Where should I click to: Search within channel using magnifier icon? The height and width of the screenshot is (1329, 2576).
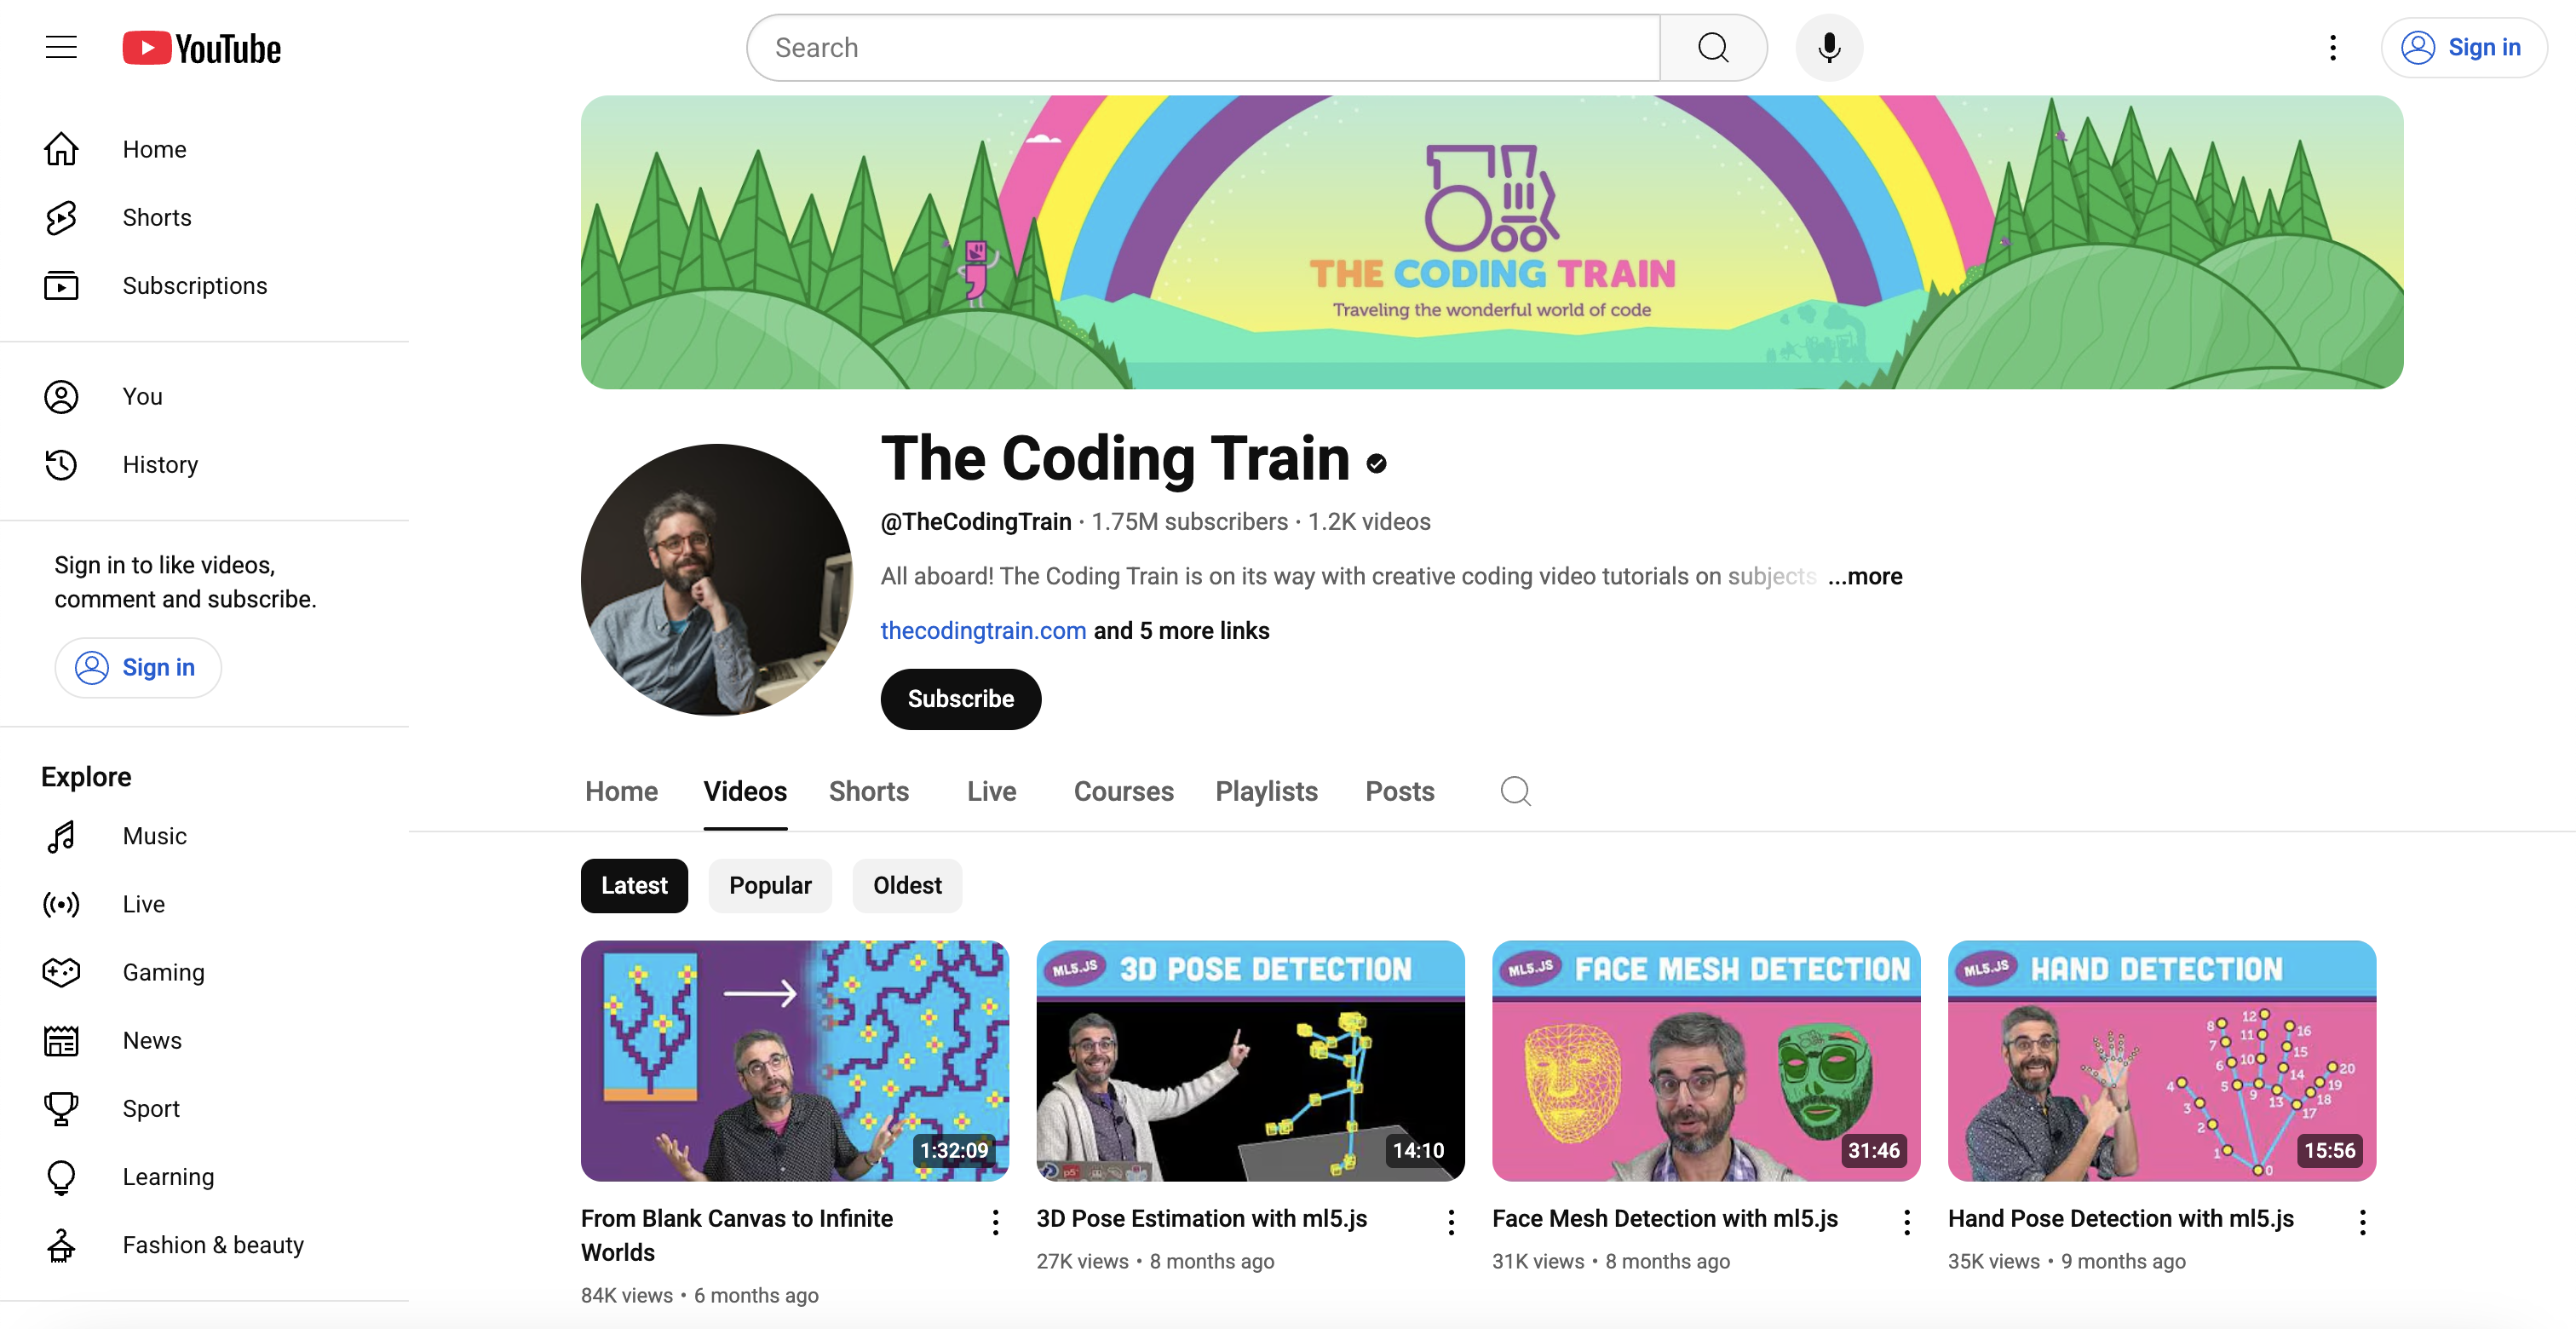coord(1515,791)
